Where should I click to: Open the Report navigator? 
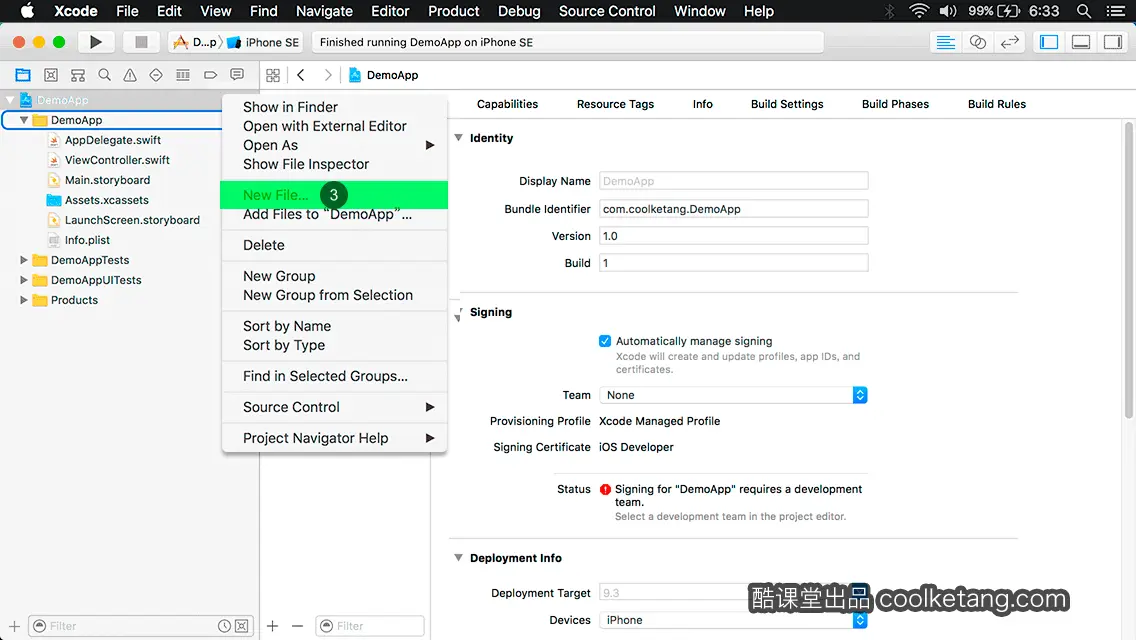(237, 75)
